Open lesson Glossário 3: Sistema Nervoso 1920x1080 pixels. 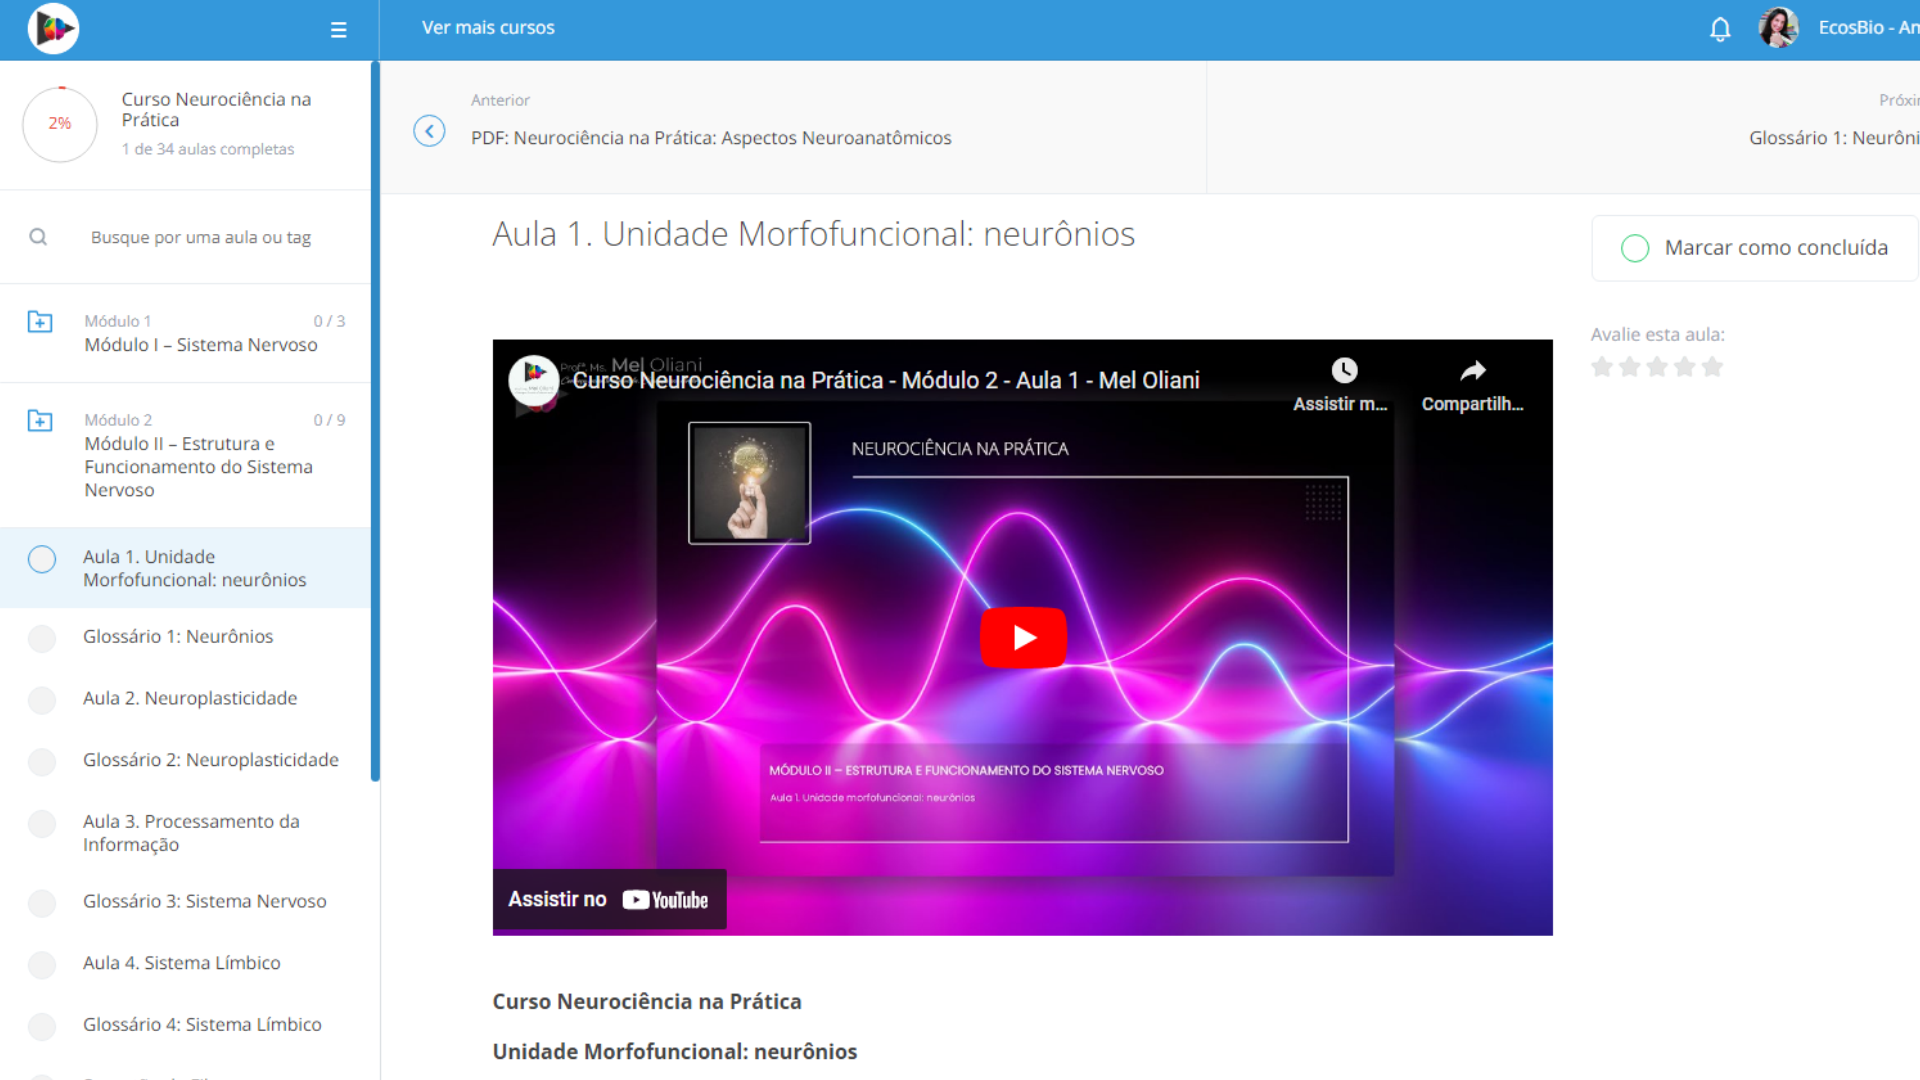tap(205, 901)
